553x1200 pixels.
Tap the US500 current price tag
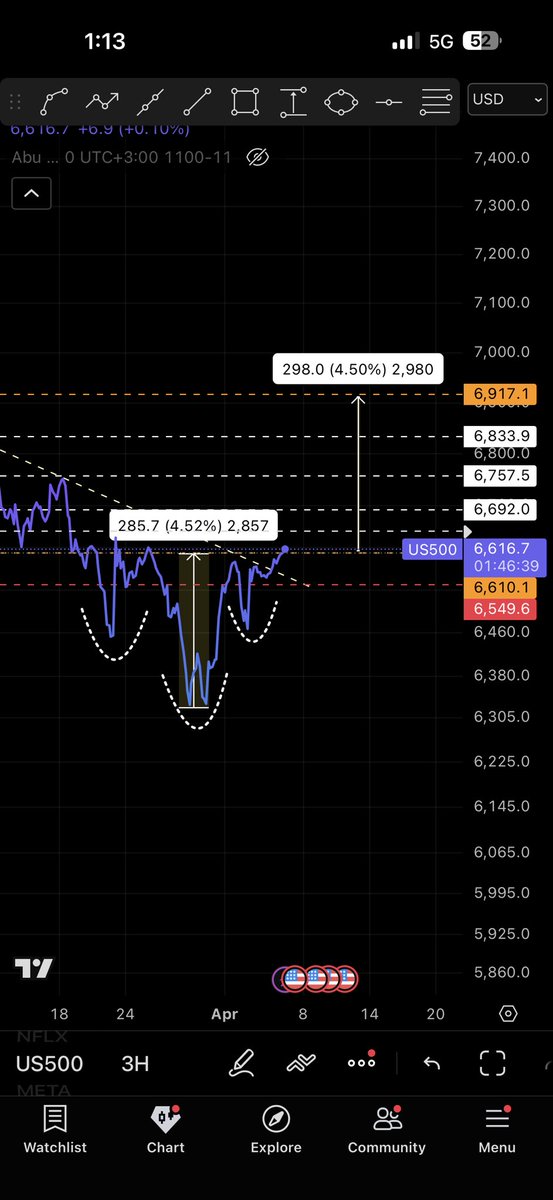click(474, 557)
